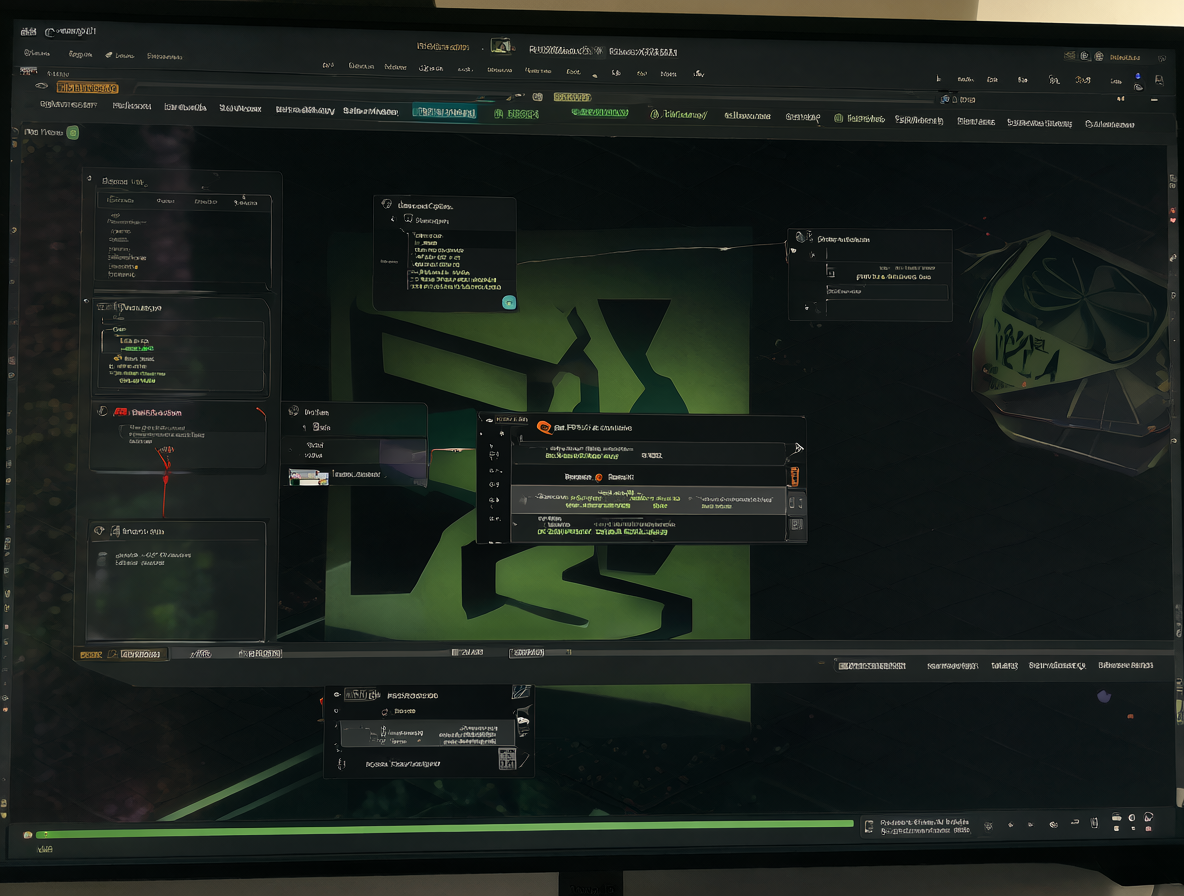This screenshot has width=1184, height=896.
Task: Click the small green square icon below the tab row
Action: click(x=73, y=133)
